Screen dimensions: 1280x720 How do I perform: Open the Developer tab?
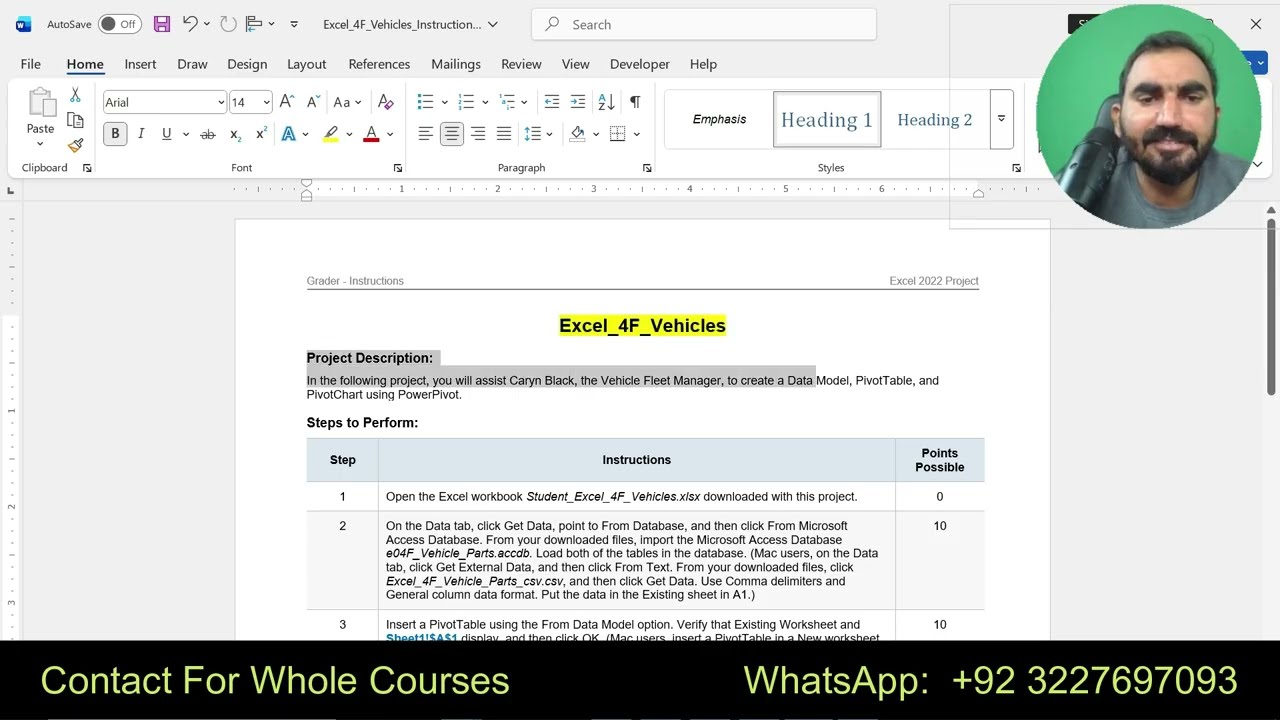click(640, 64)
